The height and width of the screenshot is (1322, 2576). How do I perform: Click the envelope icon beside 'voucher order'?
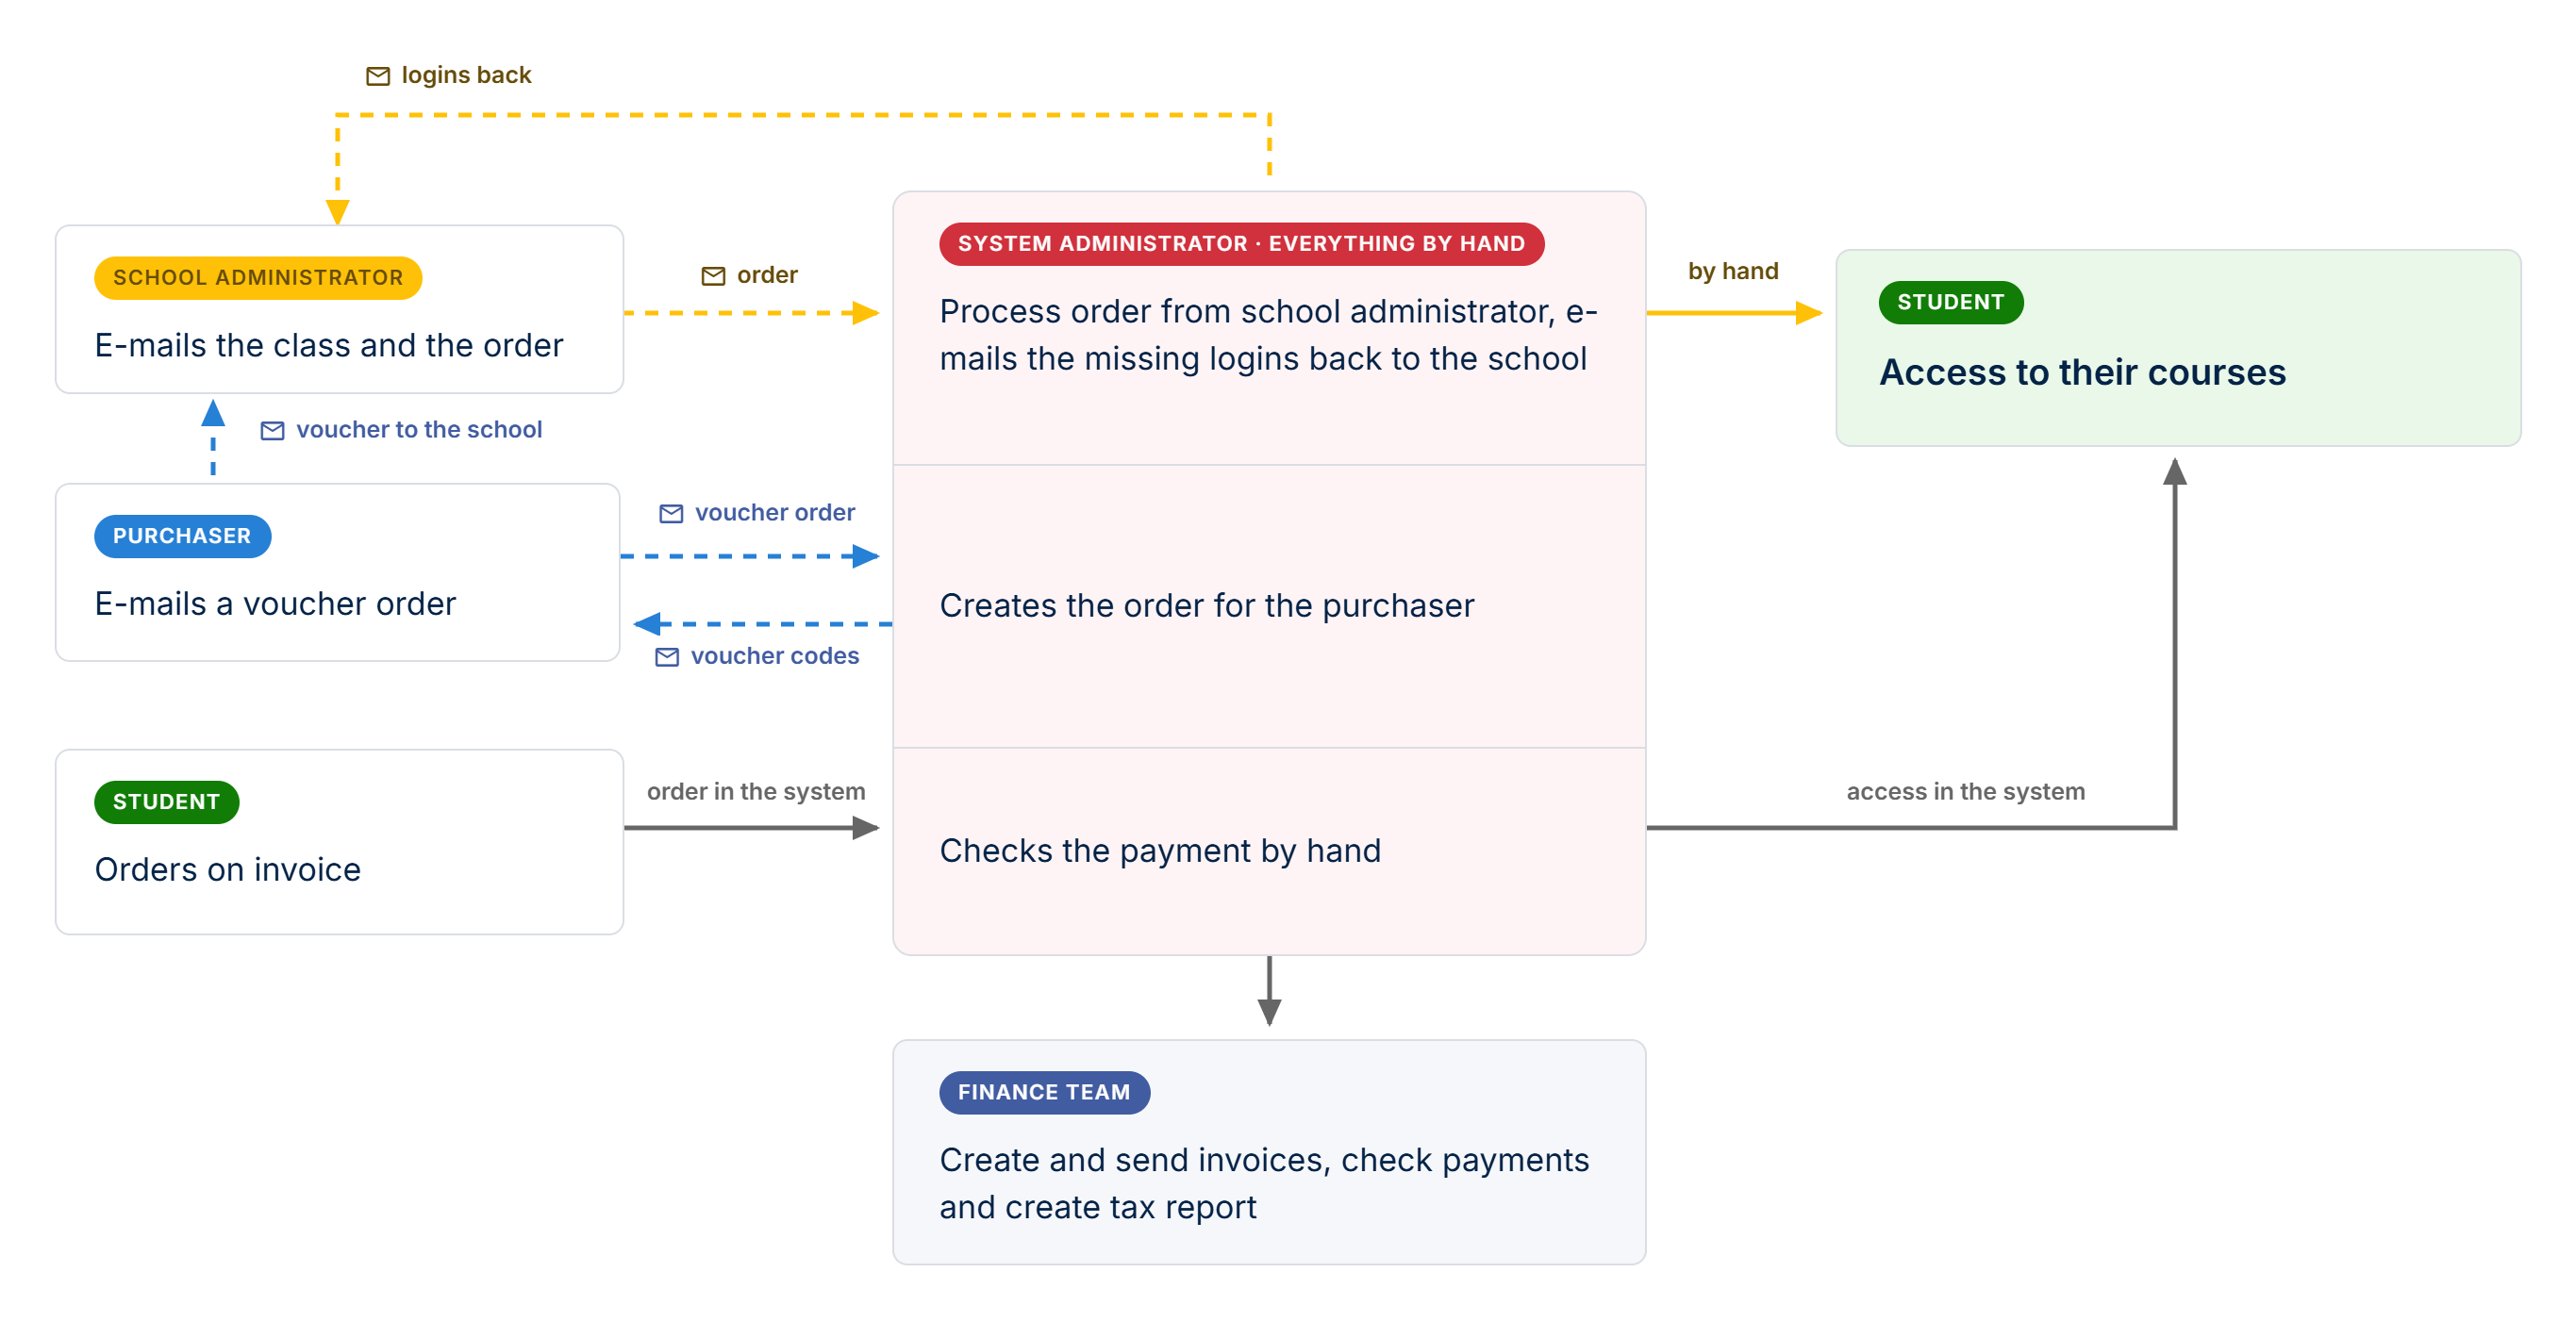(x=671, y=514)
